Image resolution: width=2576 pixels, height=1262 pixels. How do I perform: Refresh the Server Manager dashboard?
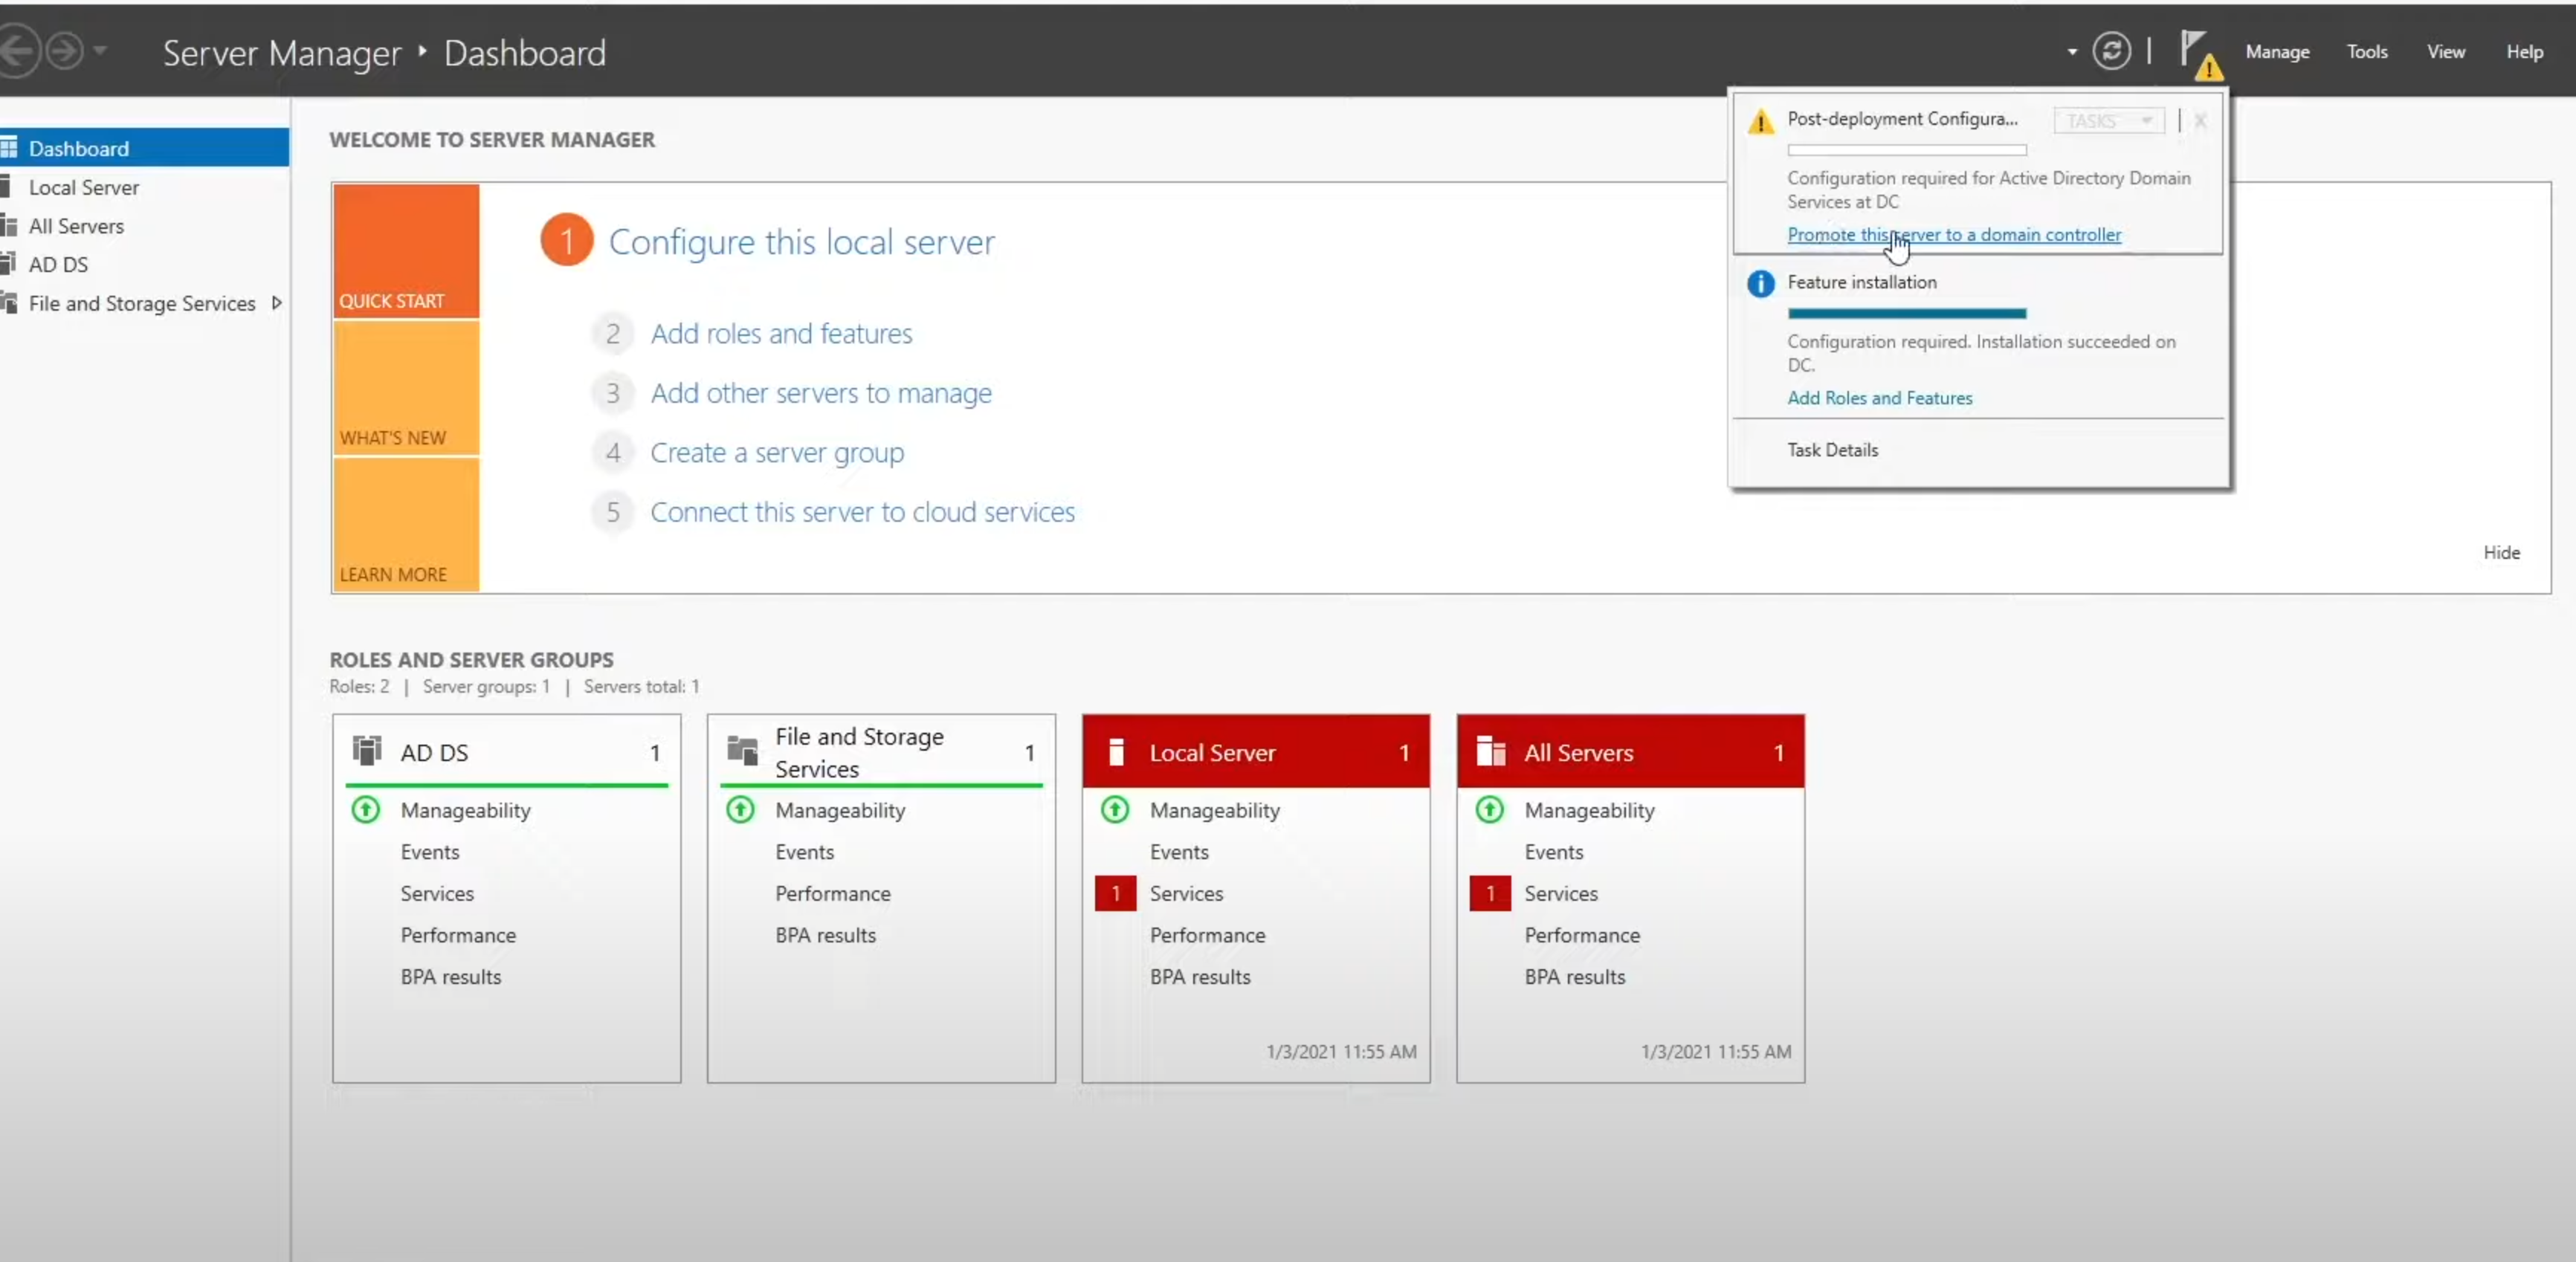2111,51
